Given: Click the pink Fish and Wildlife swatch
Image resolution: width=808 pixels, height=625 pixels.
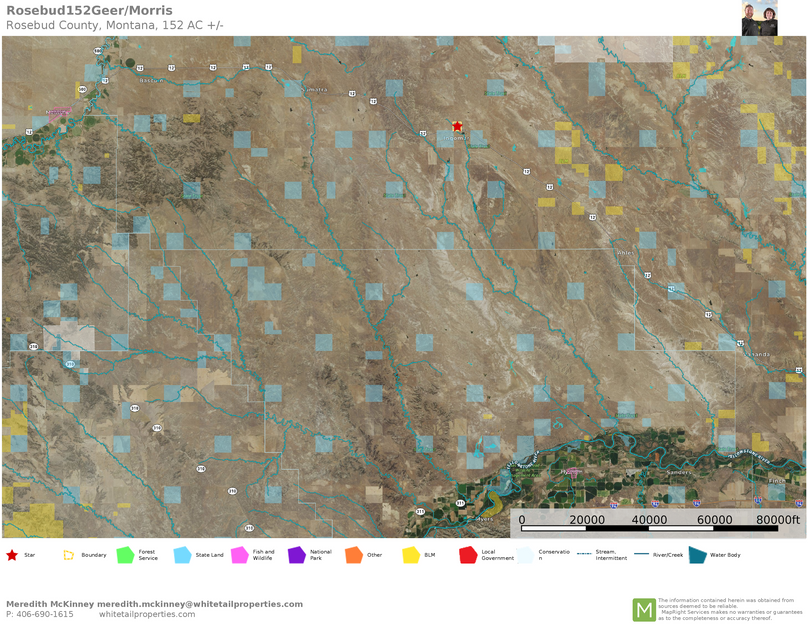Looking at the screenshot, I should click(240, 555).
